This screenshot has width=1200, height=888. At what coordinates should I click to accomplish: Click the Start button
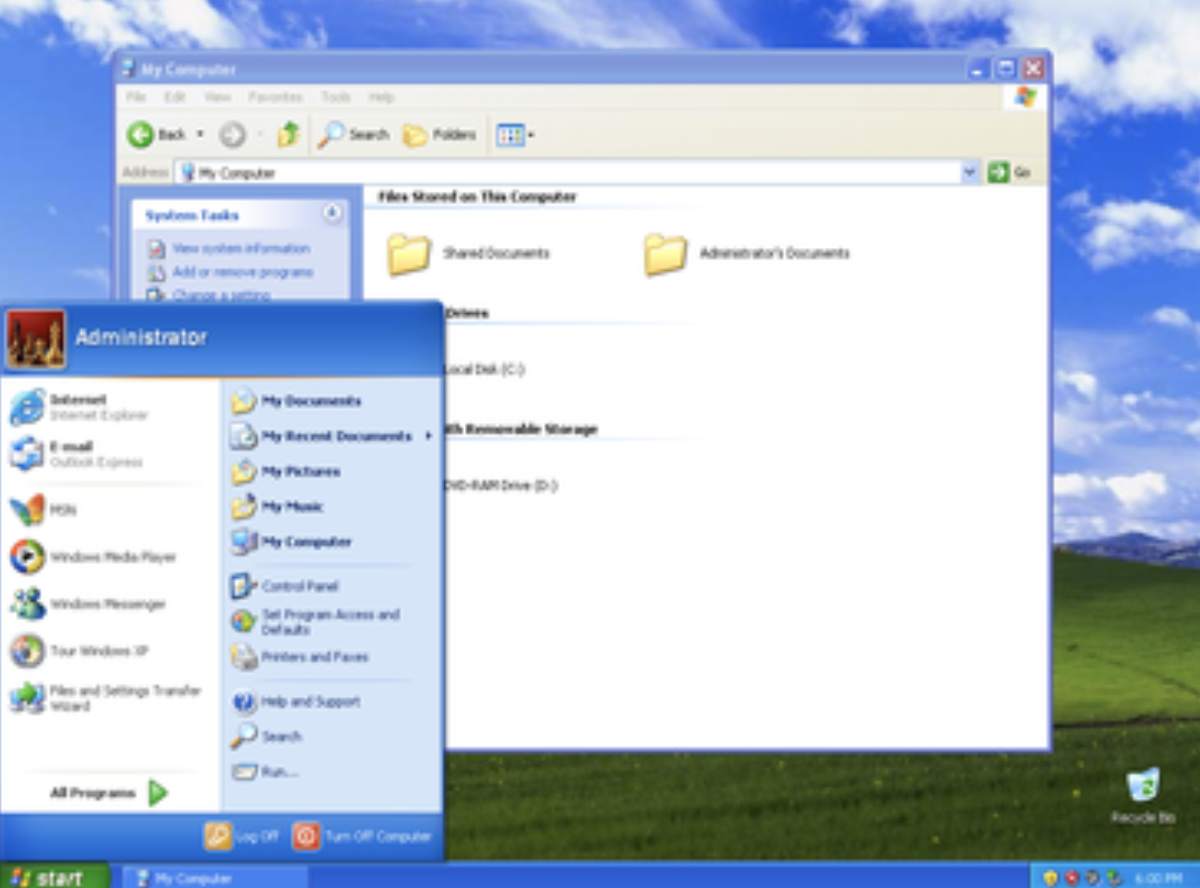[55, 877]
